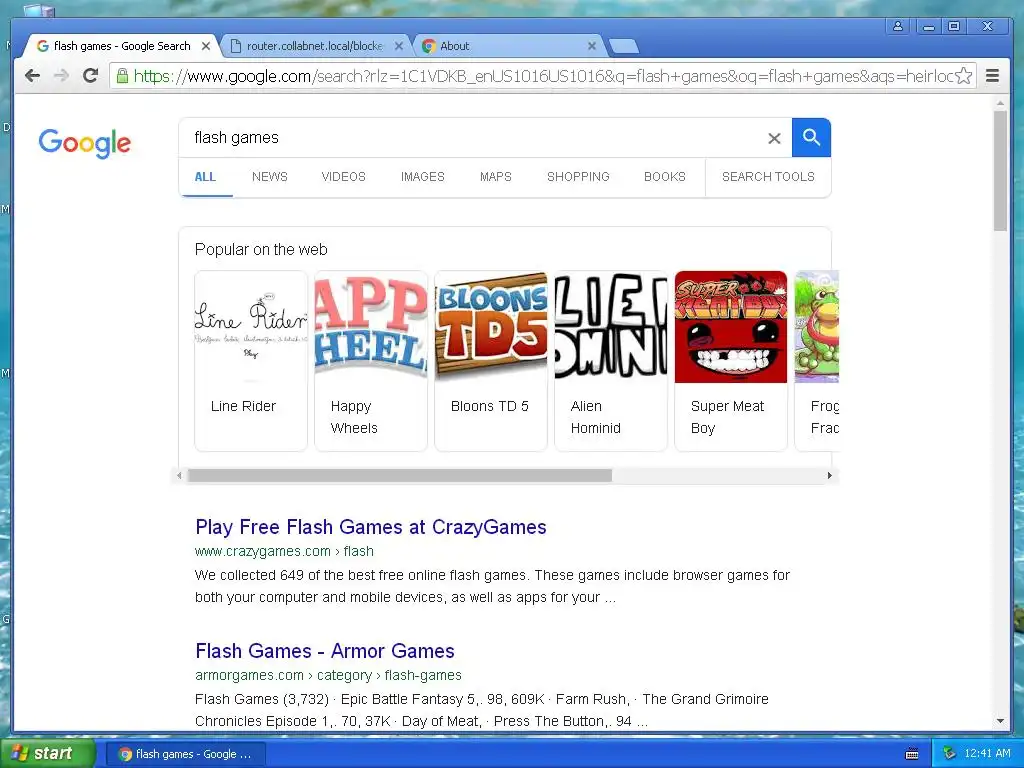Open the Happy Wheels game thumbnail
Image resolution: width=1024 pixels, height=768 pixels.
click(x=371, y=360)
